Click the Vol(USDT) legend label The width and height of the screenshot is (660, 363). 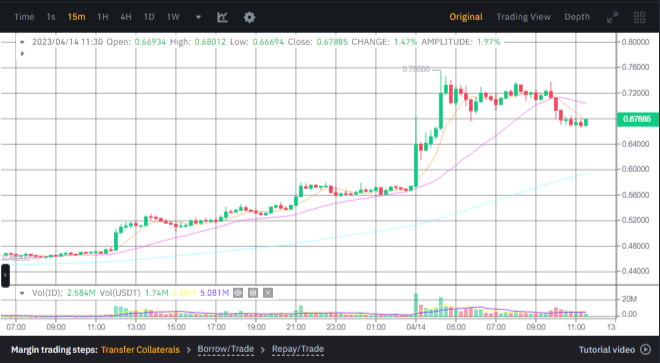pyautogui.click(x=120, y=293)
